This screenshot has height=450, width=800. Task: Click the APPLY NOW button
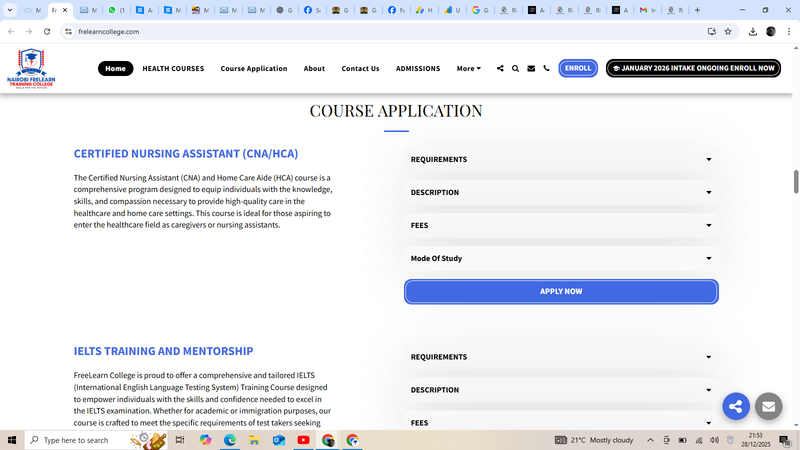[x=561, y=292]
